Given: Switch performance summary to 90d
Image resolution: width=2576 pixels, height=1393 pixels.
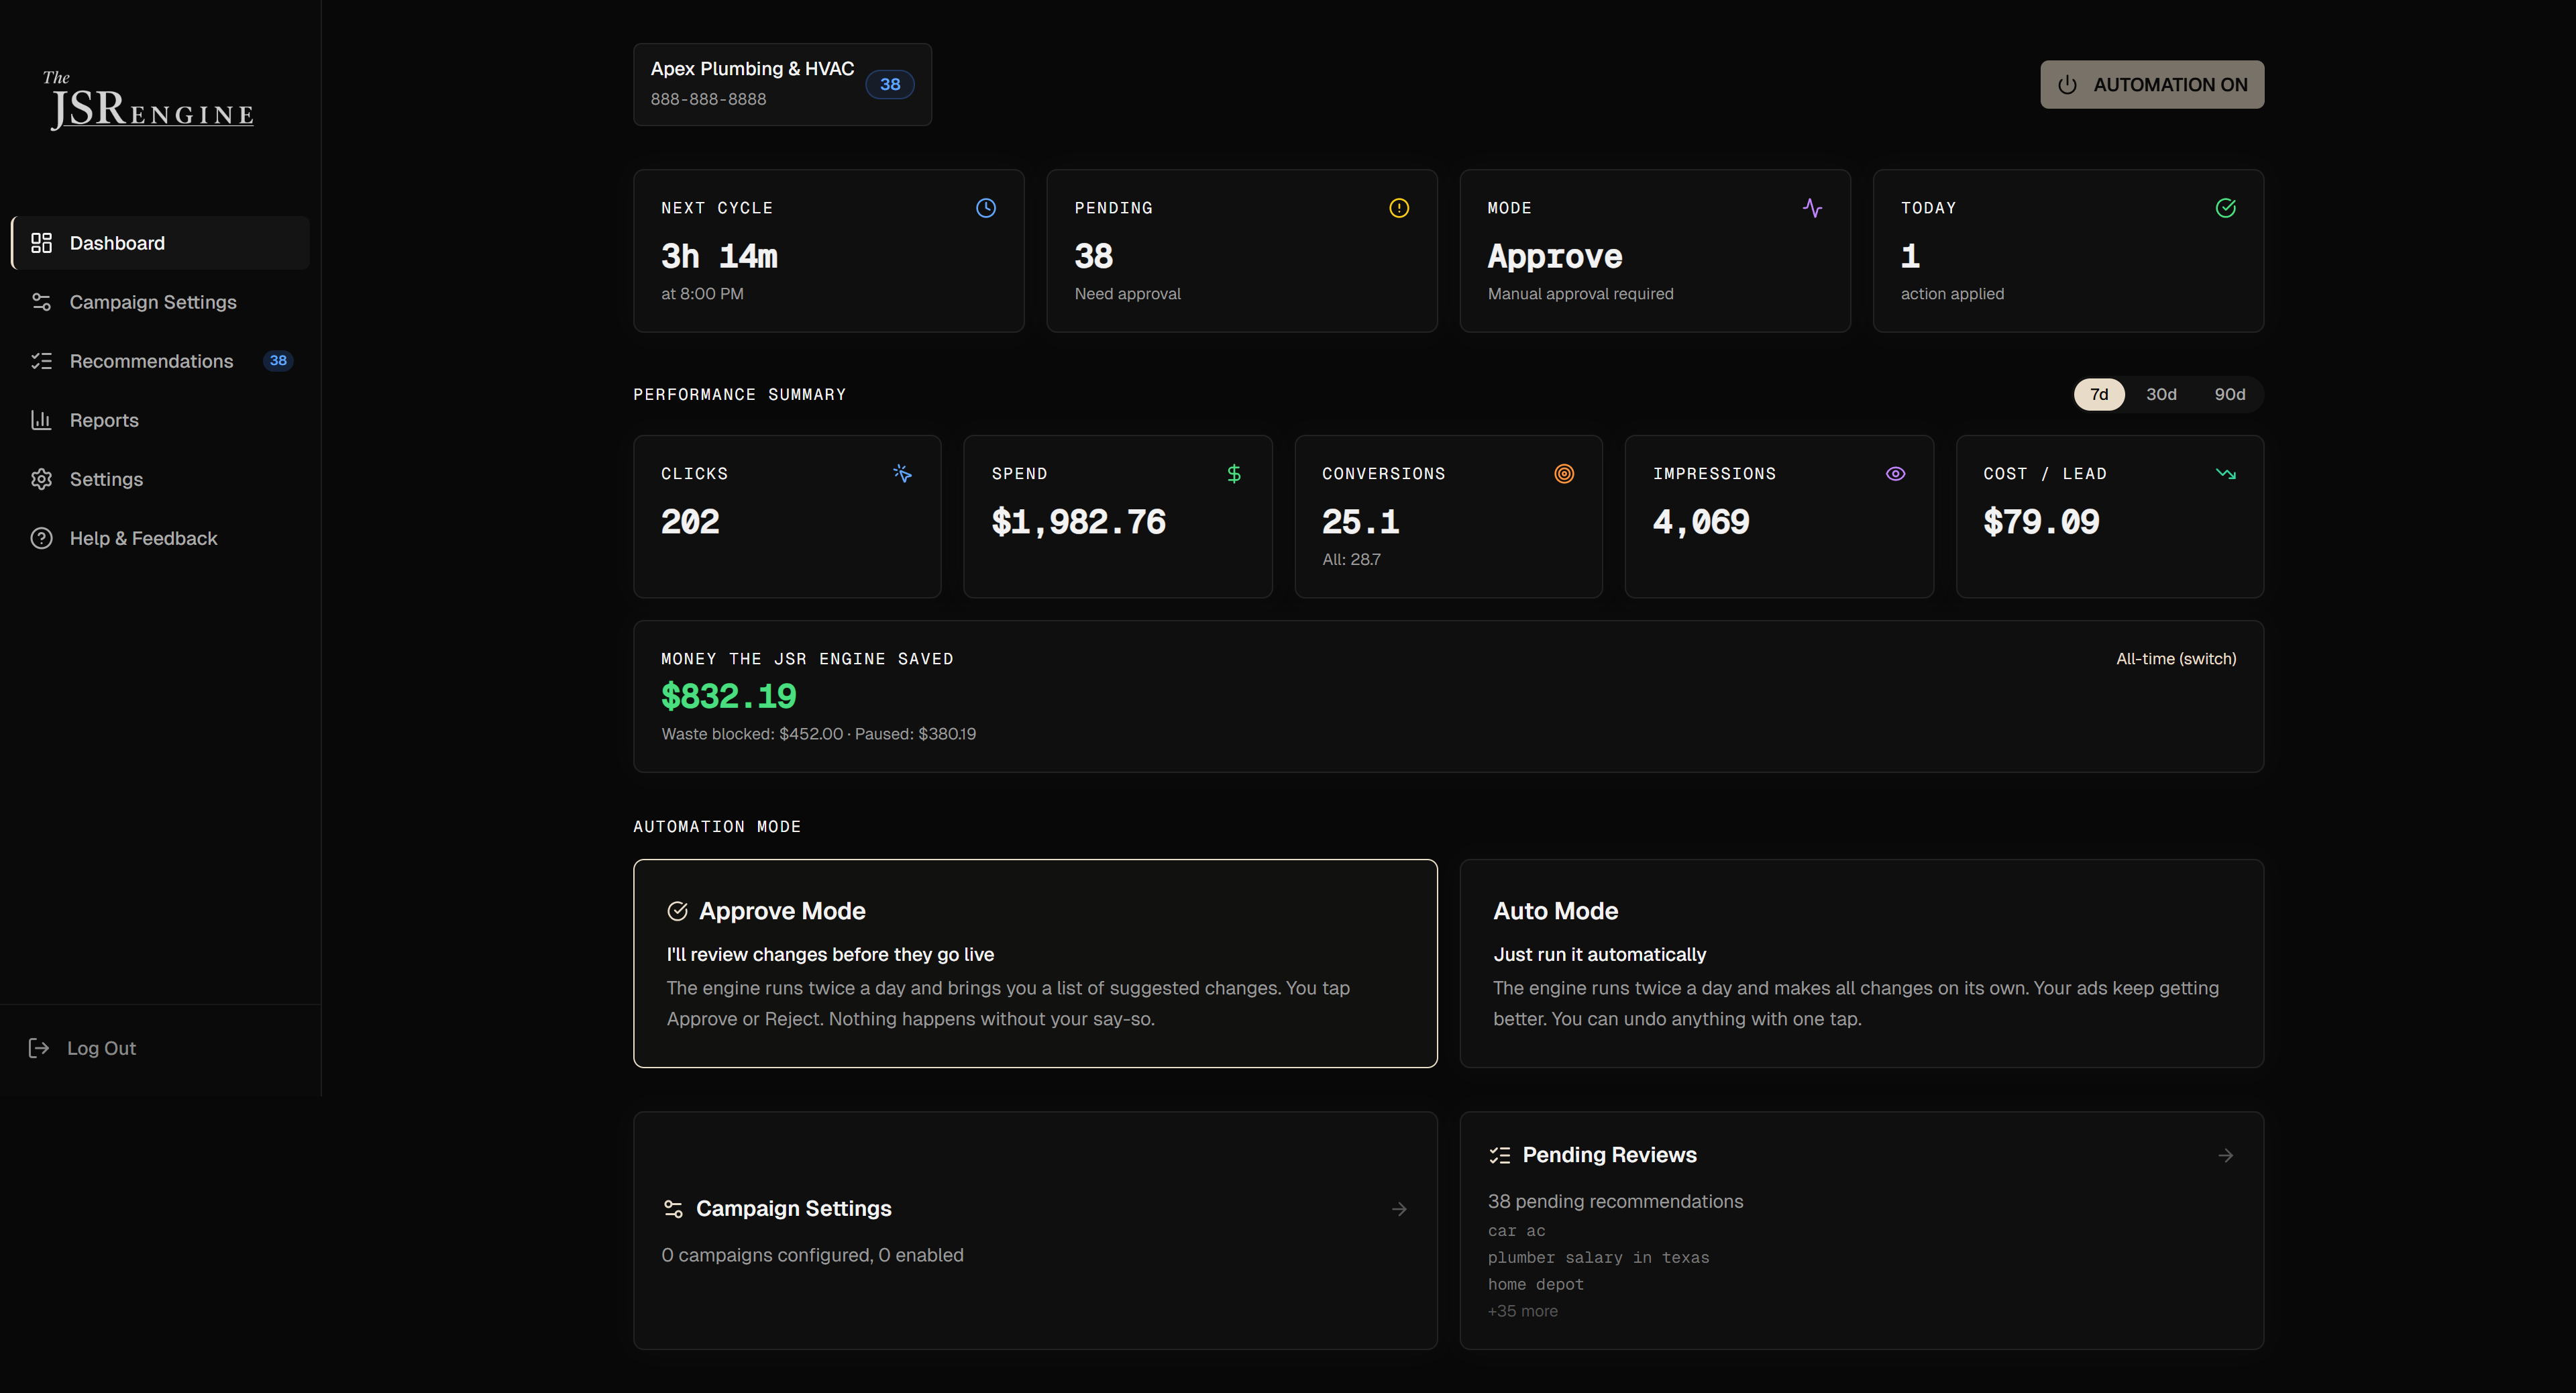Looking at the screenshot, I should (x=2230, y=394).
